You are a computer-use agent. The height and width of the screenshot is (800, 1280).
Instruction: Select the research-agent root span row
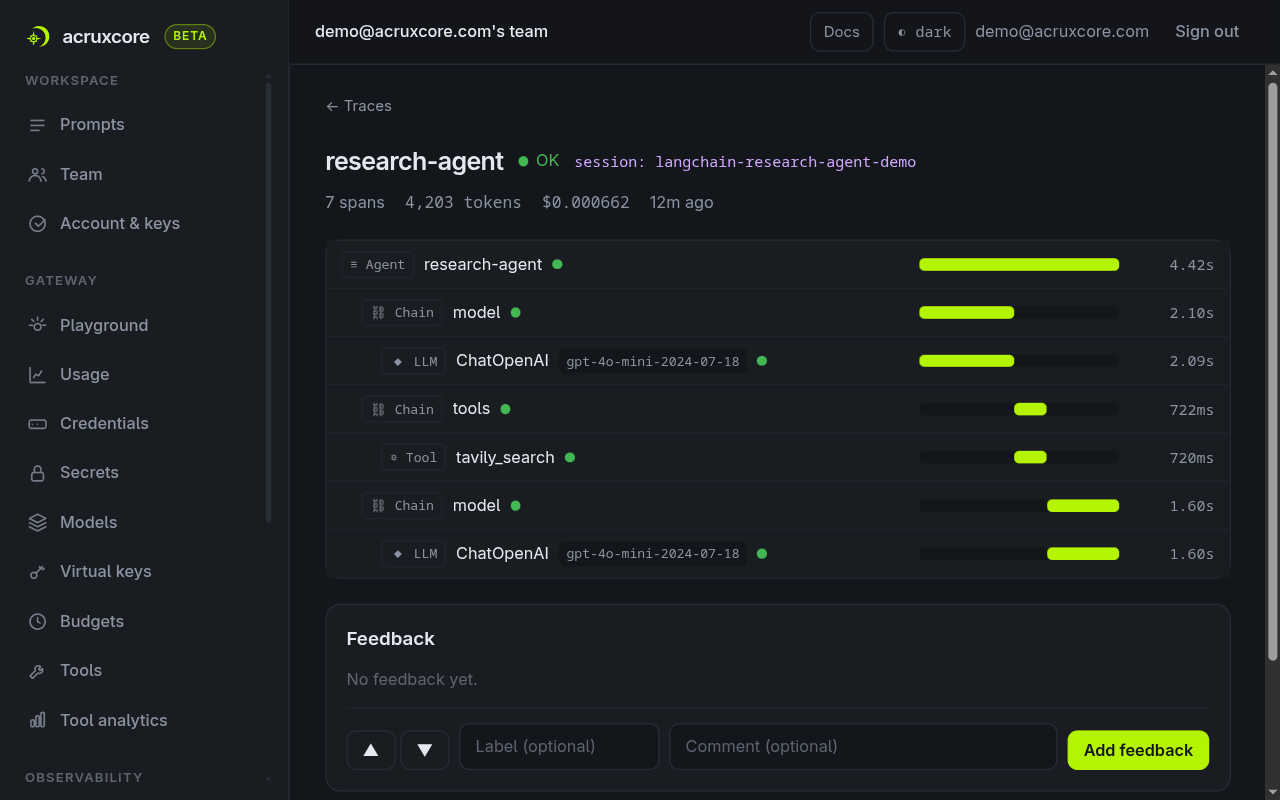(778, 265)
